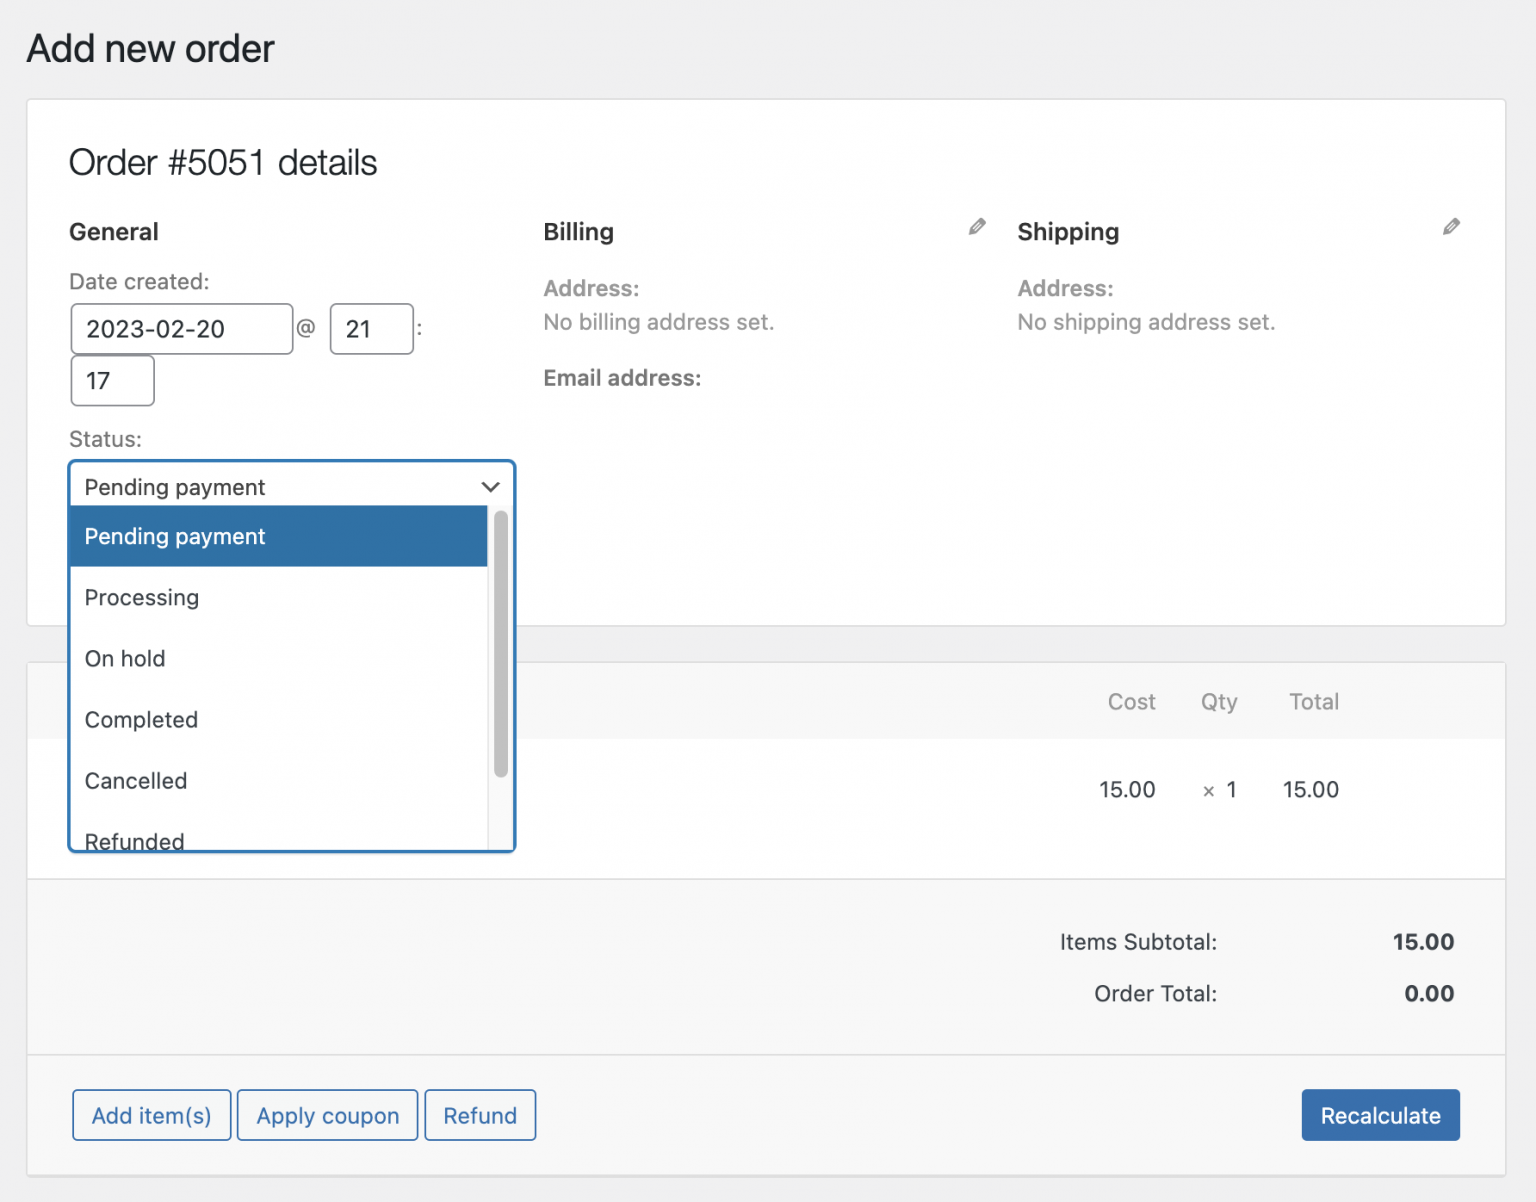
Task: Hit the Recalculate button
Action: 1380,1115
